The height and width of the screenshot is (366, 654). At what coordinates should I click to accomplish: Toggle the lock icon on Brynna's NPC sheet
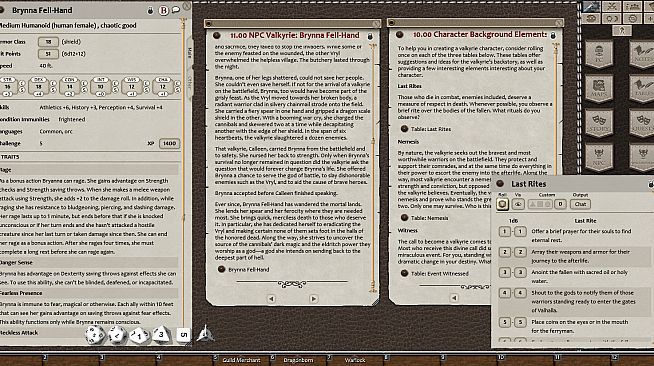[x=151, y=10]
